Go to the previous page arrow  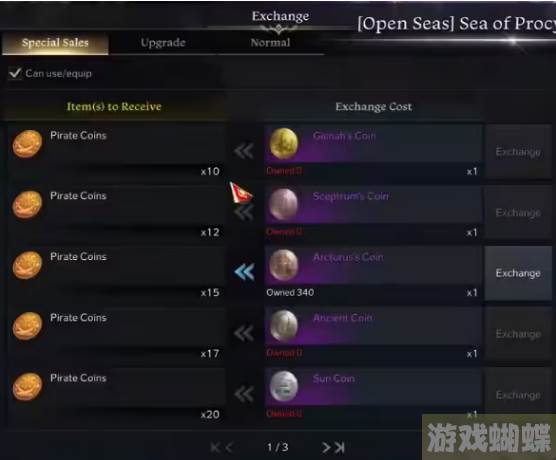(x=228, y=448)
